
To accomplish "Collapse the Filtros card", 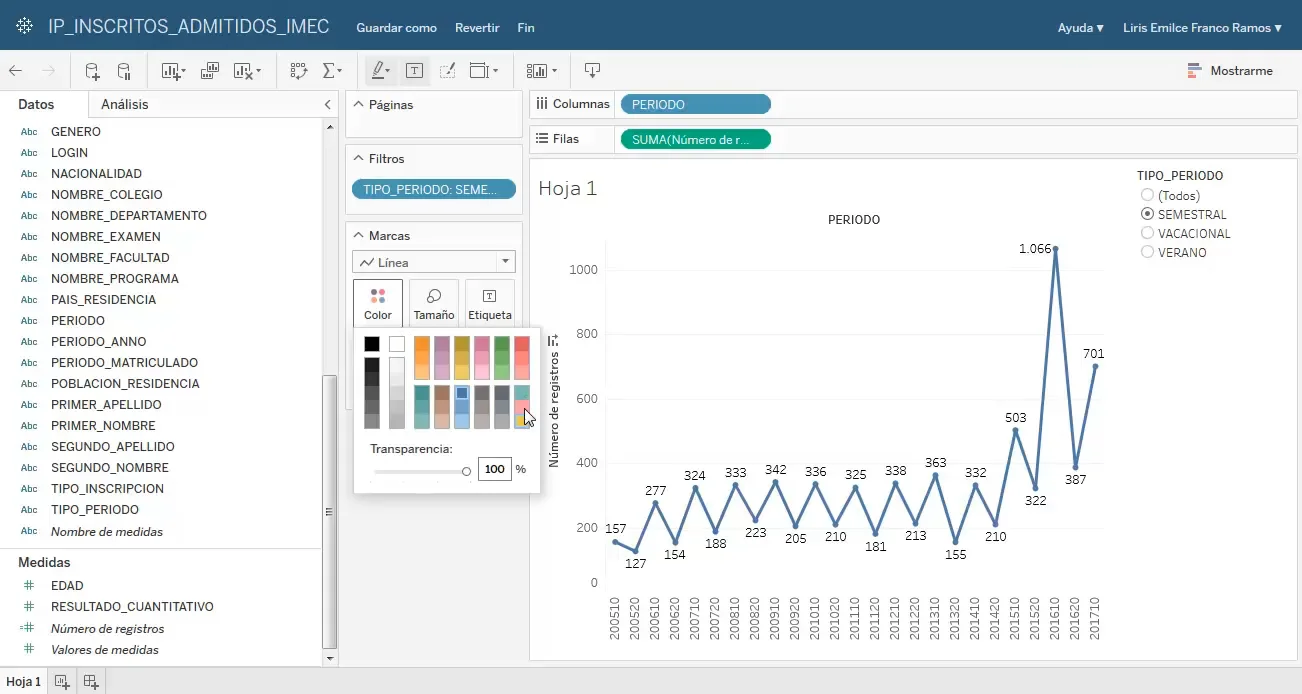I will [359, 158].
